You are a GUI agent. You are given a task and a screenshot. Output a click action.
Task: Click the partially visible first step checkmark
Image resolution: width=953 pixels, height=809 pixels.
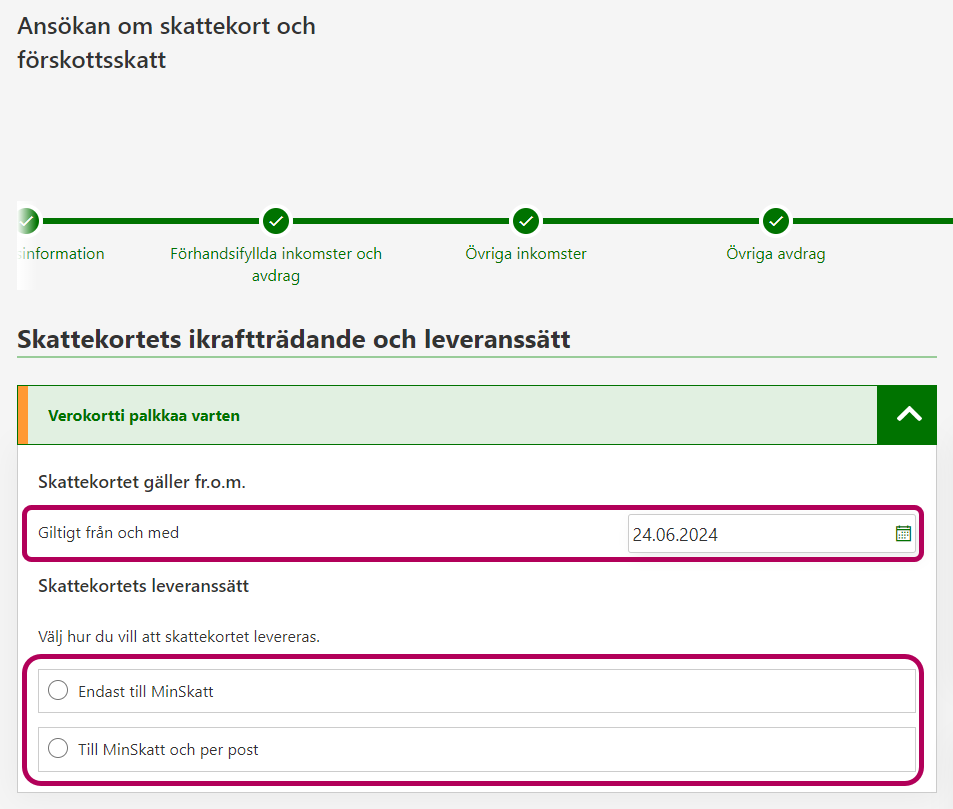coord(28,220)
